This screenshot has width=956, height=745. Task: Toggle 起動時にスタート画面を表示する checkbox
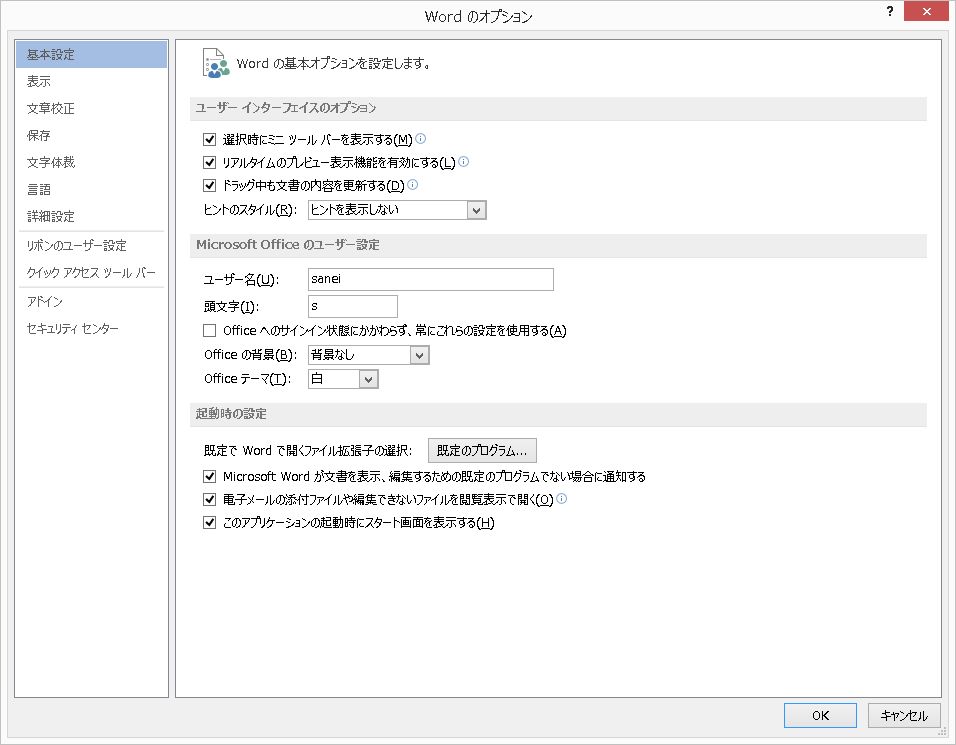pos(209,522)
